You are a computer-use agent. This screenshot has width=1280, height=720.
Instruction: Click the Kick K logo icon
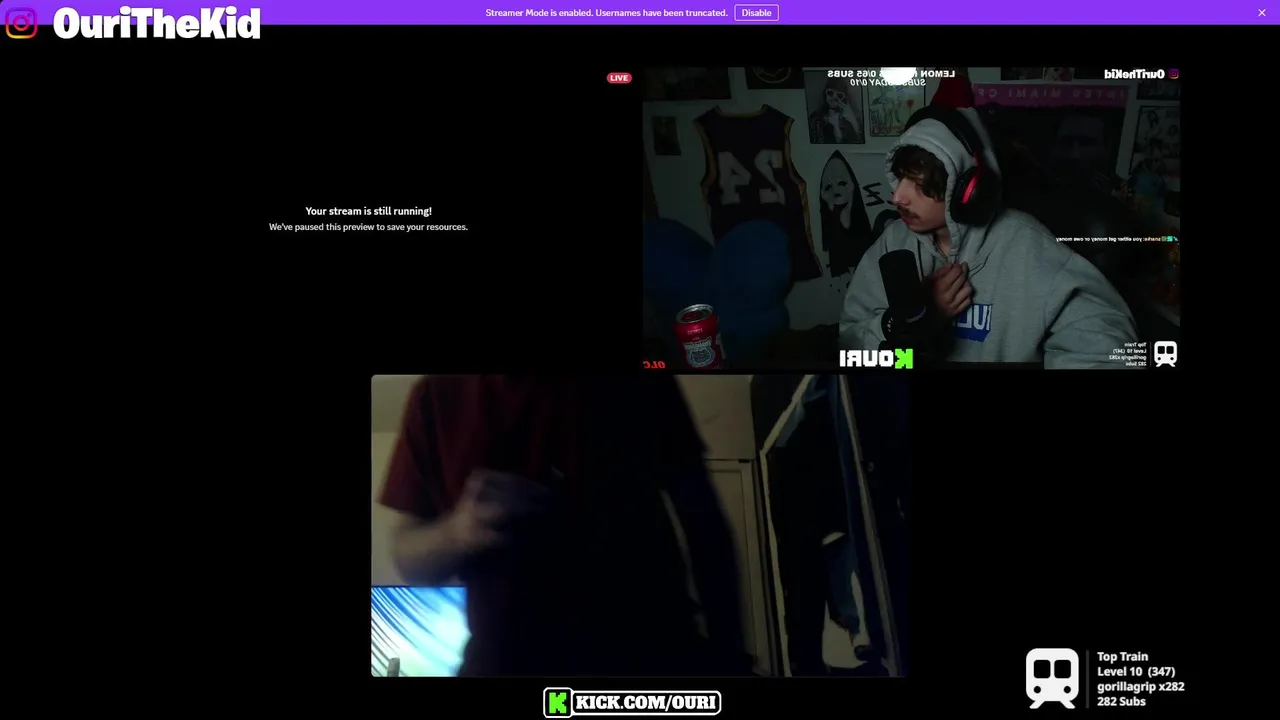coord(558,703)
